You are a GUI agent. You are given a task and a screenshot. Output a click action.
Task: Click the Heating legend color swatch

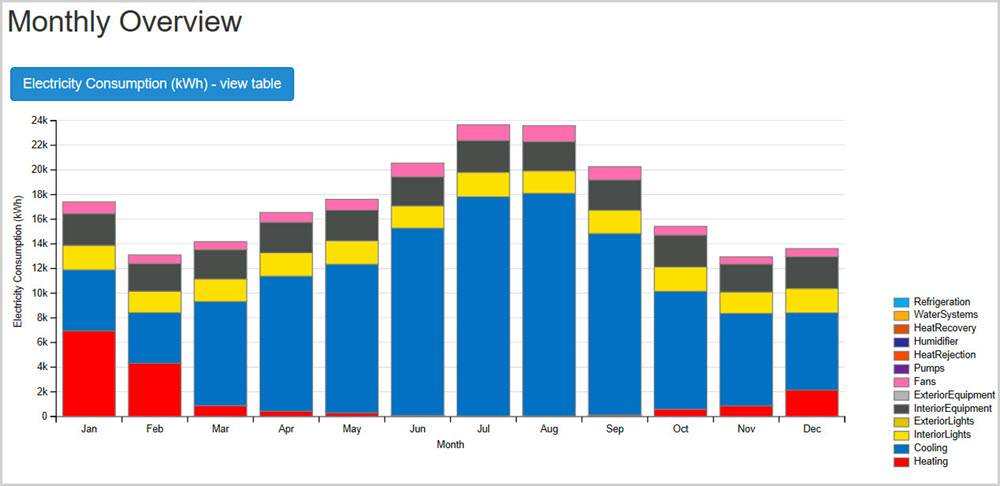coord(901,462)
